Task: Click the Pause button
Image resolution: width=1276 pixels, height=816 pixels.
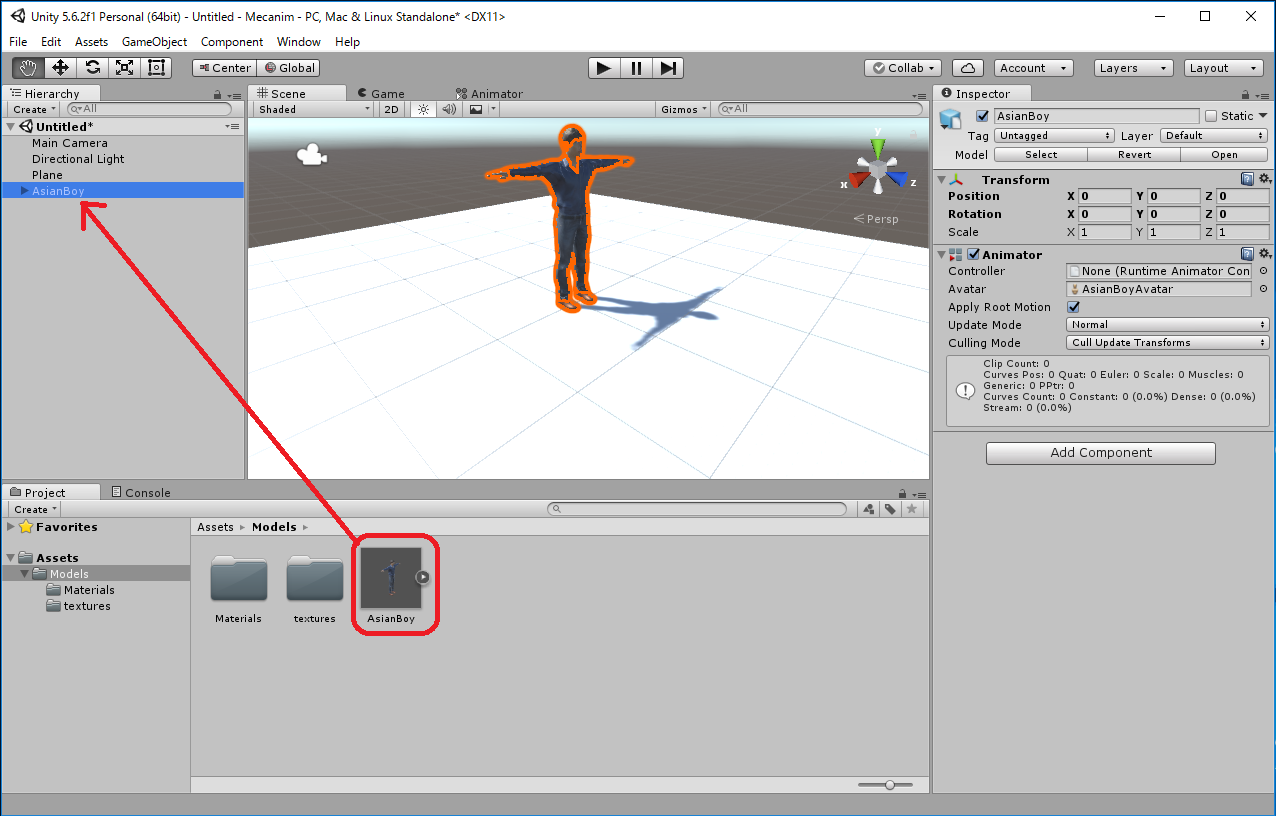Action: tap(635, 68)
